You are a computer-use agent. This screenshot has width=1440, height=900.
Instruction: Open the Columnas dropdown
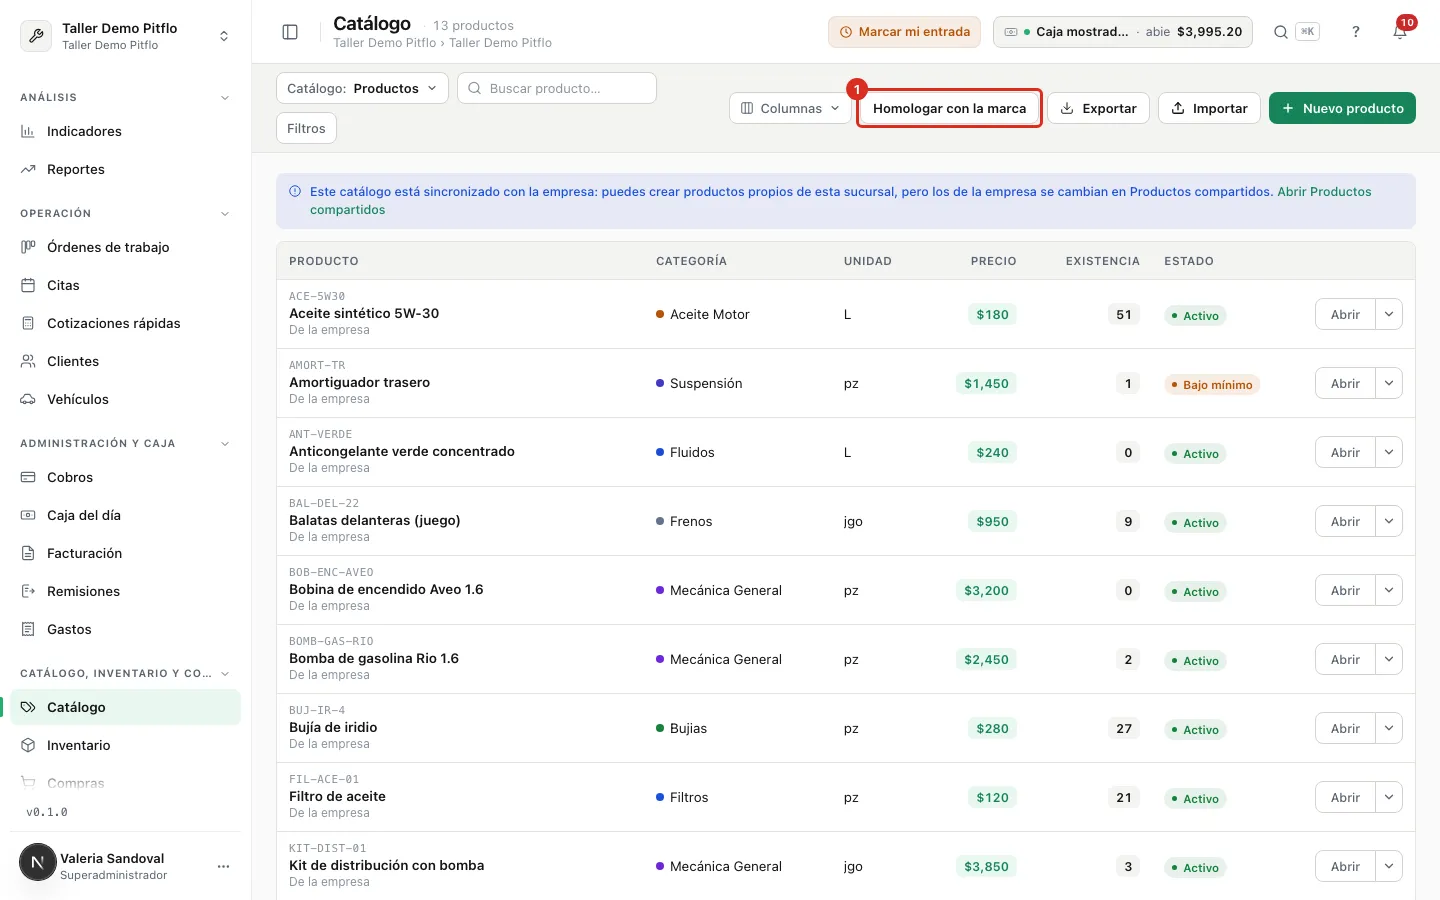click(x=790, y=108)
